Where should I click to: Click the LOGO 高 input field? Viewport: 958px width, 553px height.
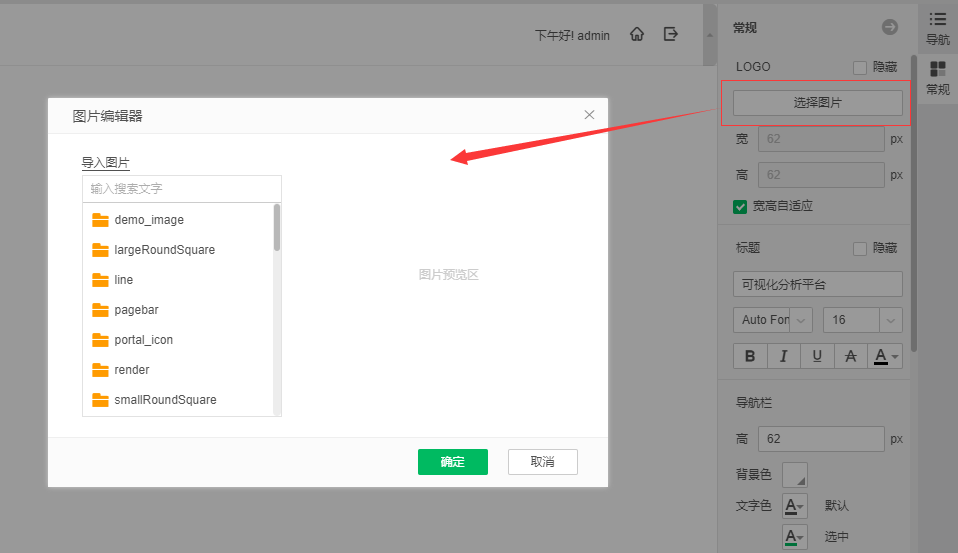pos(821,175)
